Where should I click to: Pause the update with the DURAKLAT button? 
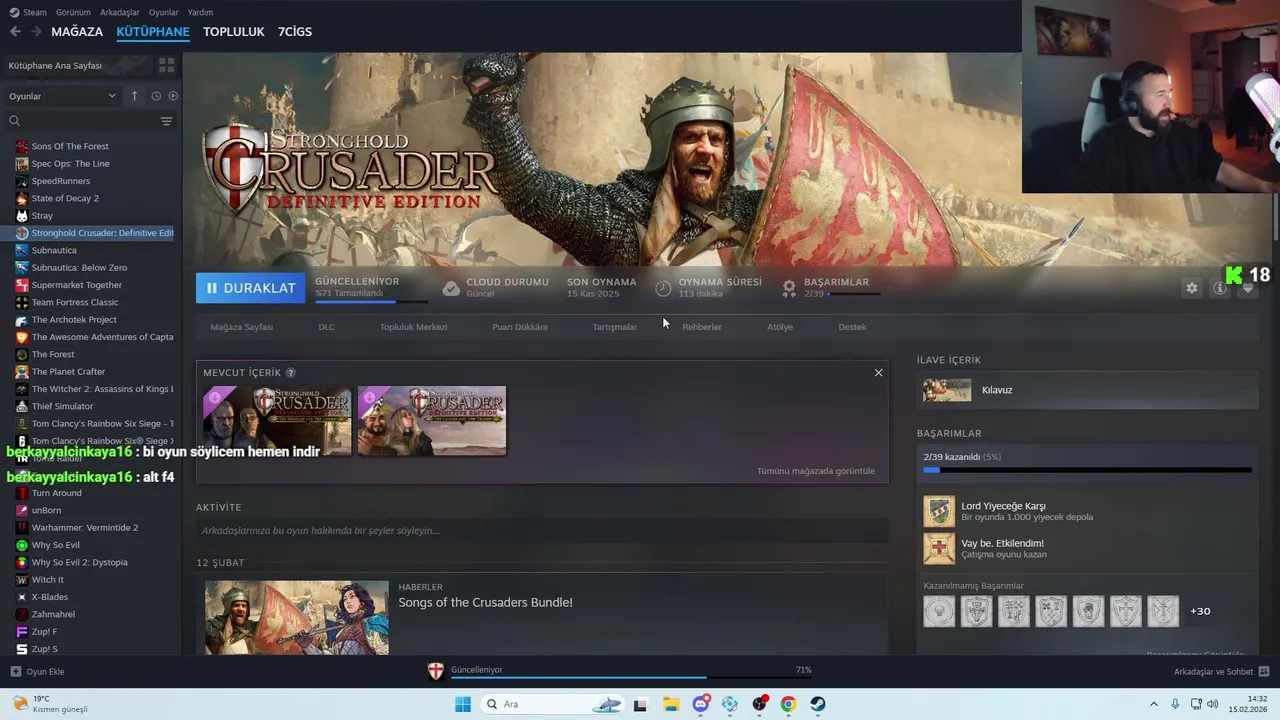pos(250,288)
